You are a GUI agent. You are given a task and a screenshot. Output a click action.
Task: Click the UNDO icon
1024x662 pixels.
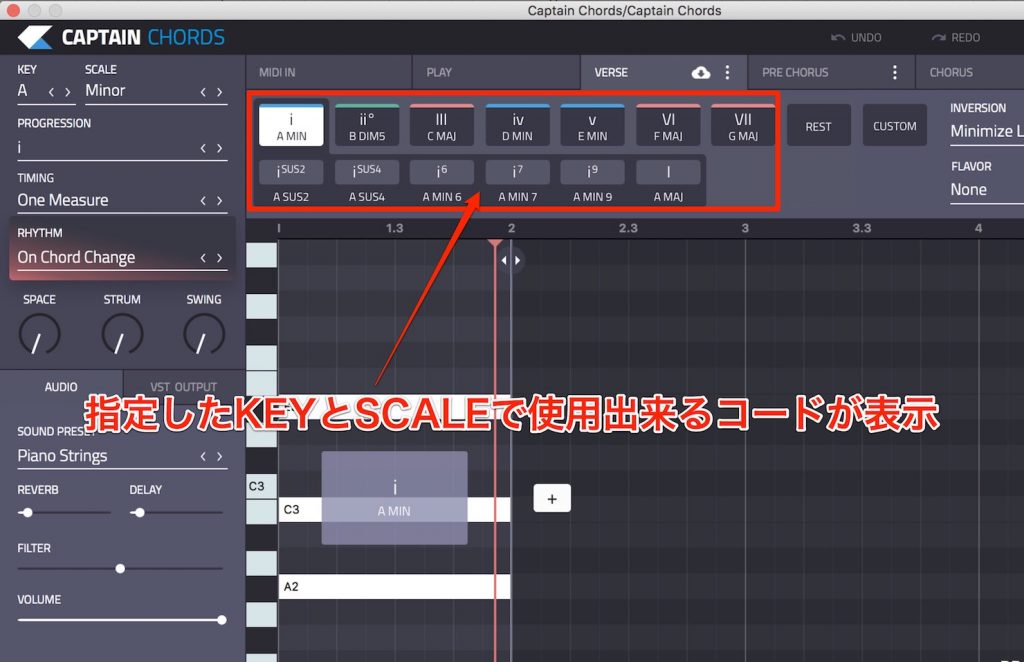840,37
